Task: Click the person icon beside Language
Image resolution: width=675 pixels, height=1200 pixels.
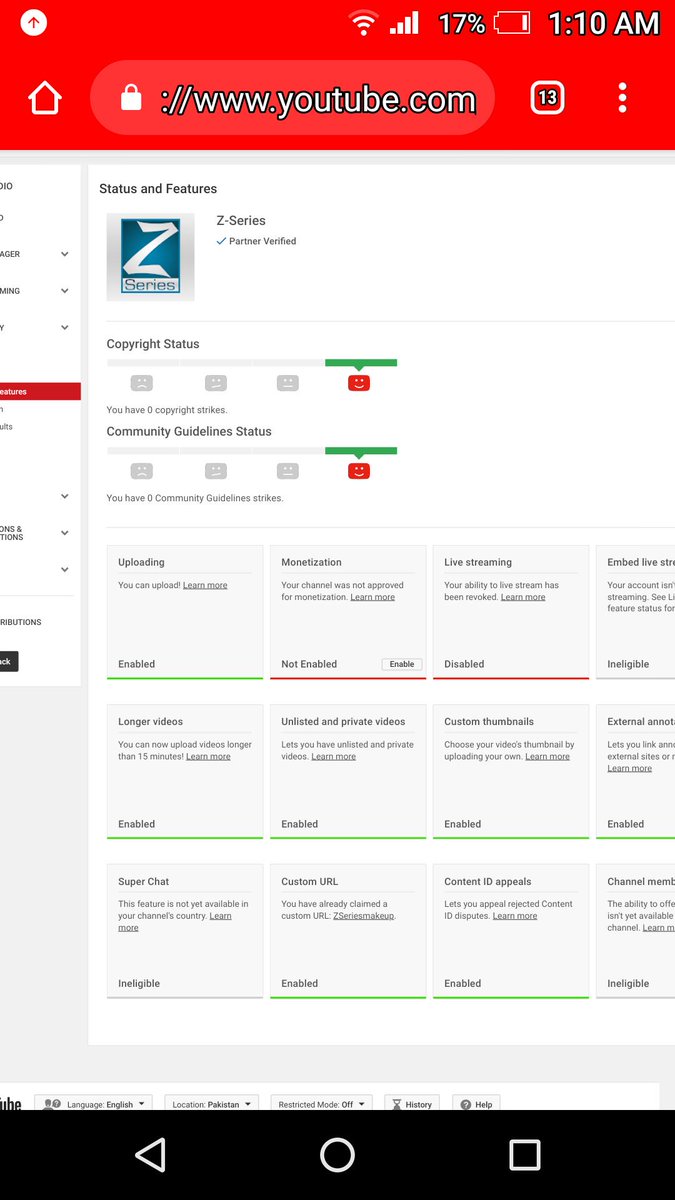Action: tap(50, 1104)
